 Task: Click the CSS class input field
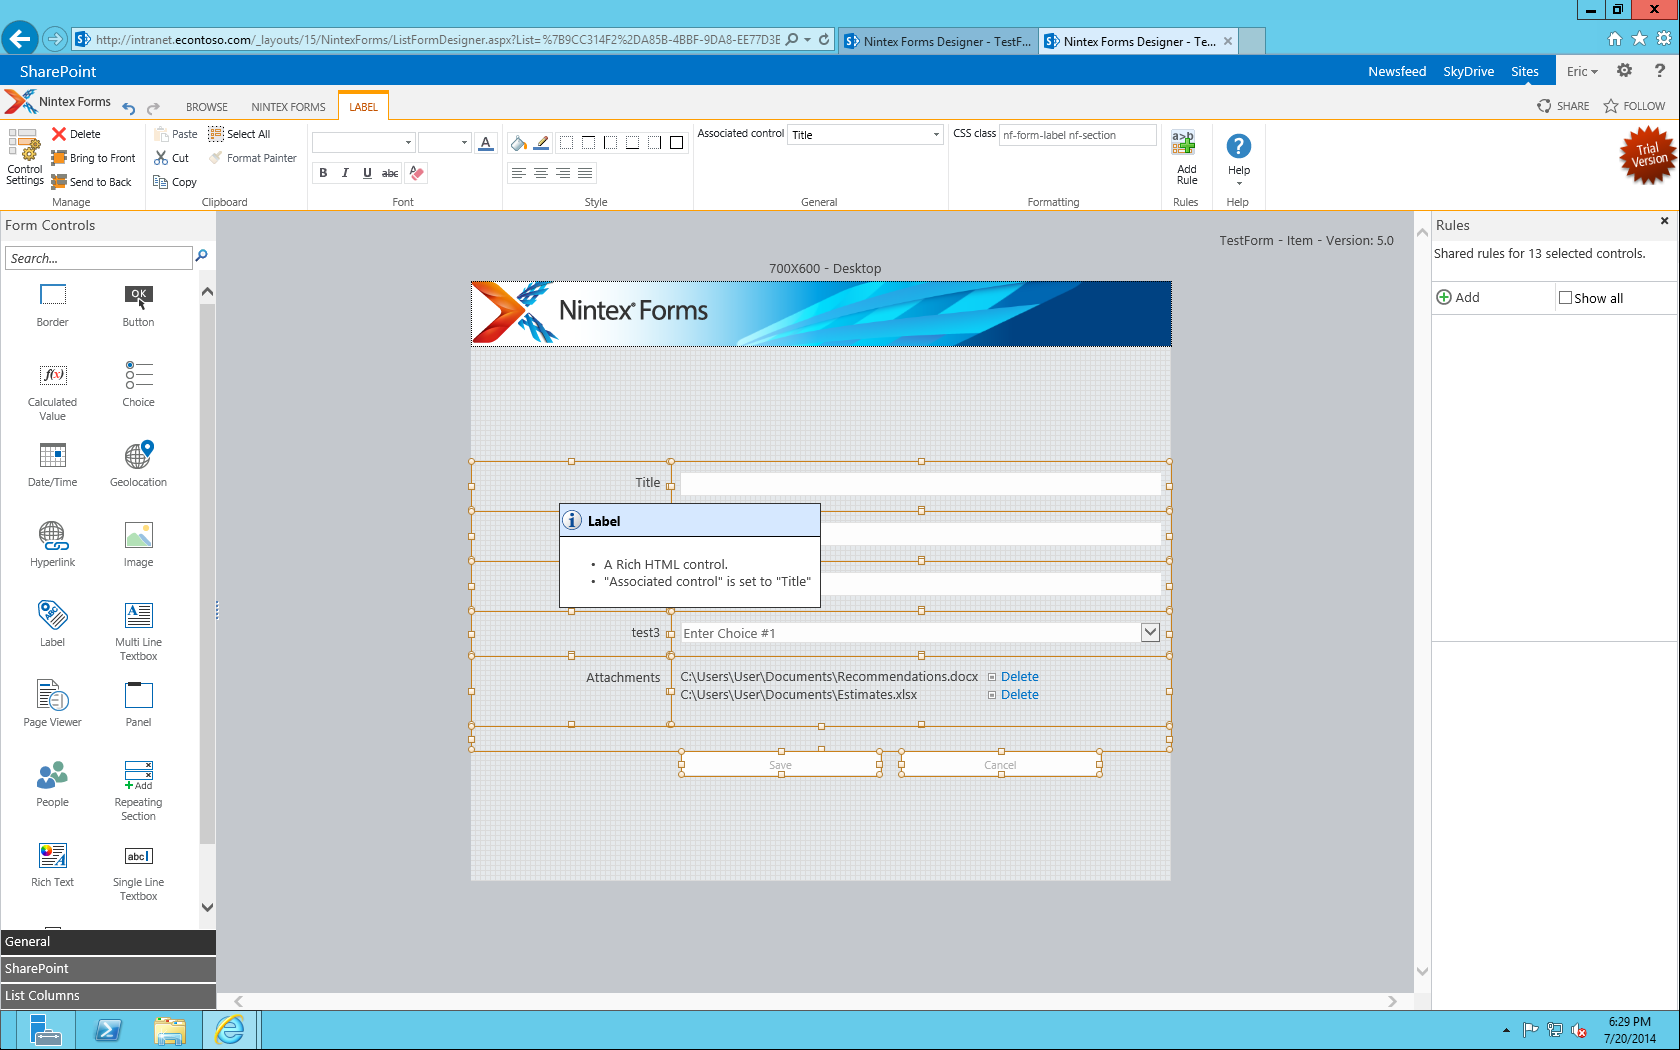(1077, 135)
